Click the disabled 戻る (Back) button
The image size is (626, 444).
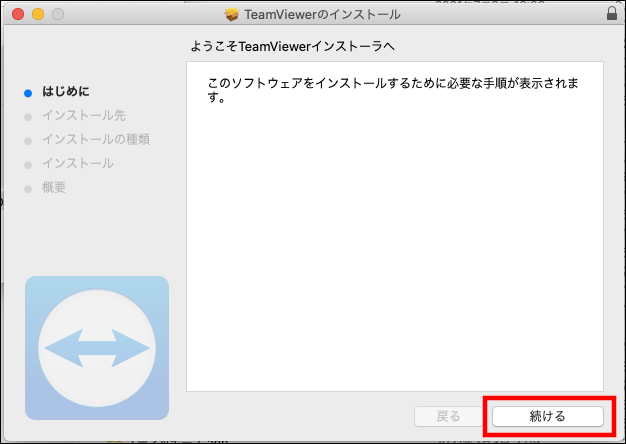pyautogui.click(x=448, y=416)
